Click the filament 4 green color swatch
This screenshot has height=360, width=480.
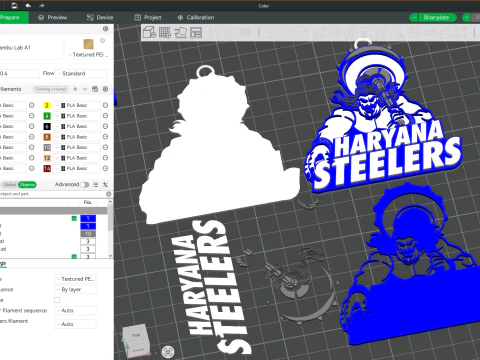click(47, 116)
